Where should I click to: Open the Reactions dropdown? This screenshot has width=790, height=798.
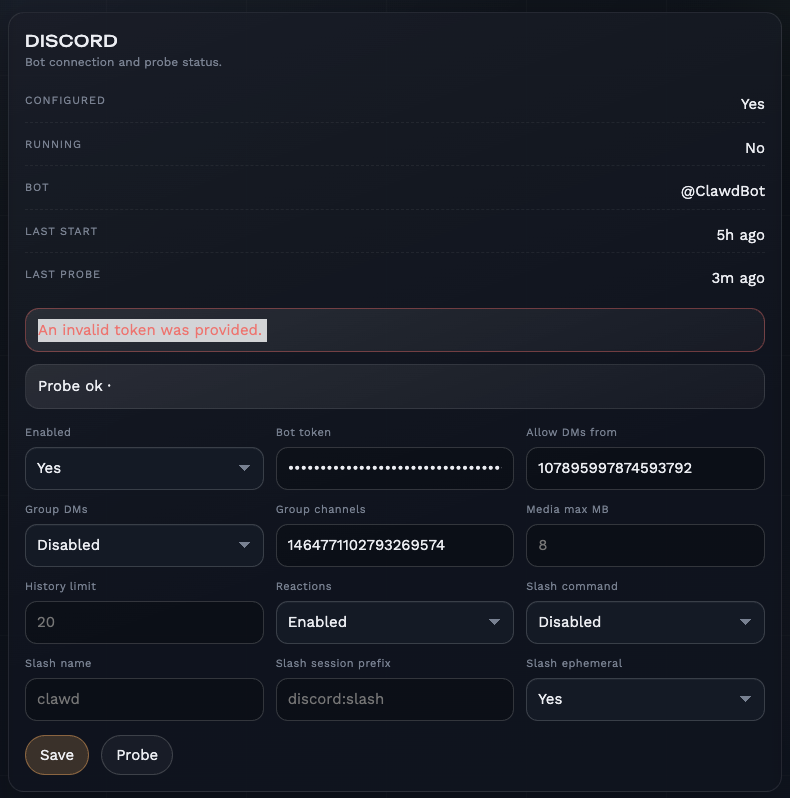394,622
